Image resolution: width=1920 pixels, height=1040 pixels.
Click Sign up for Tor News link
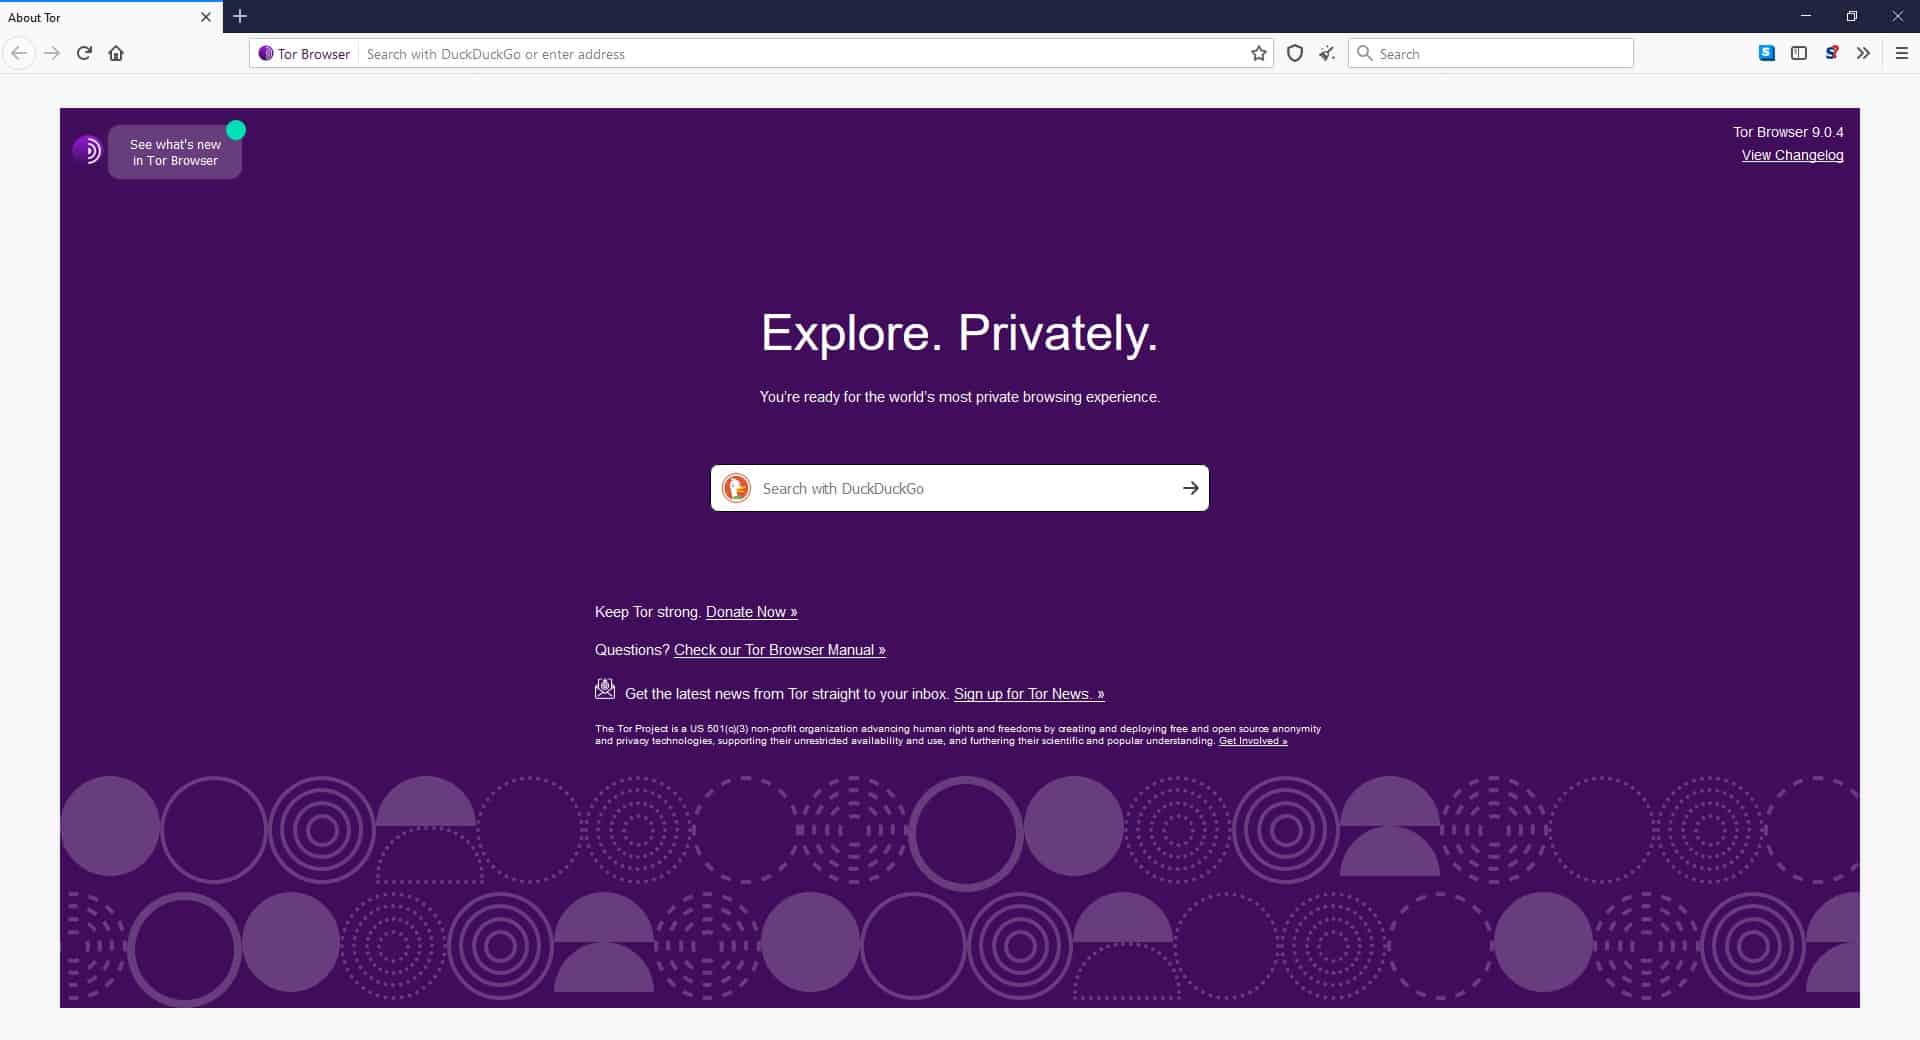pos(1028,694)
